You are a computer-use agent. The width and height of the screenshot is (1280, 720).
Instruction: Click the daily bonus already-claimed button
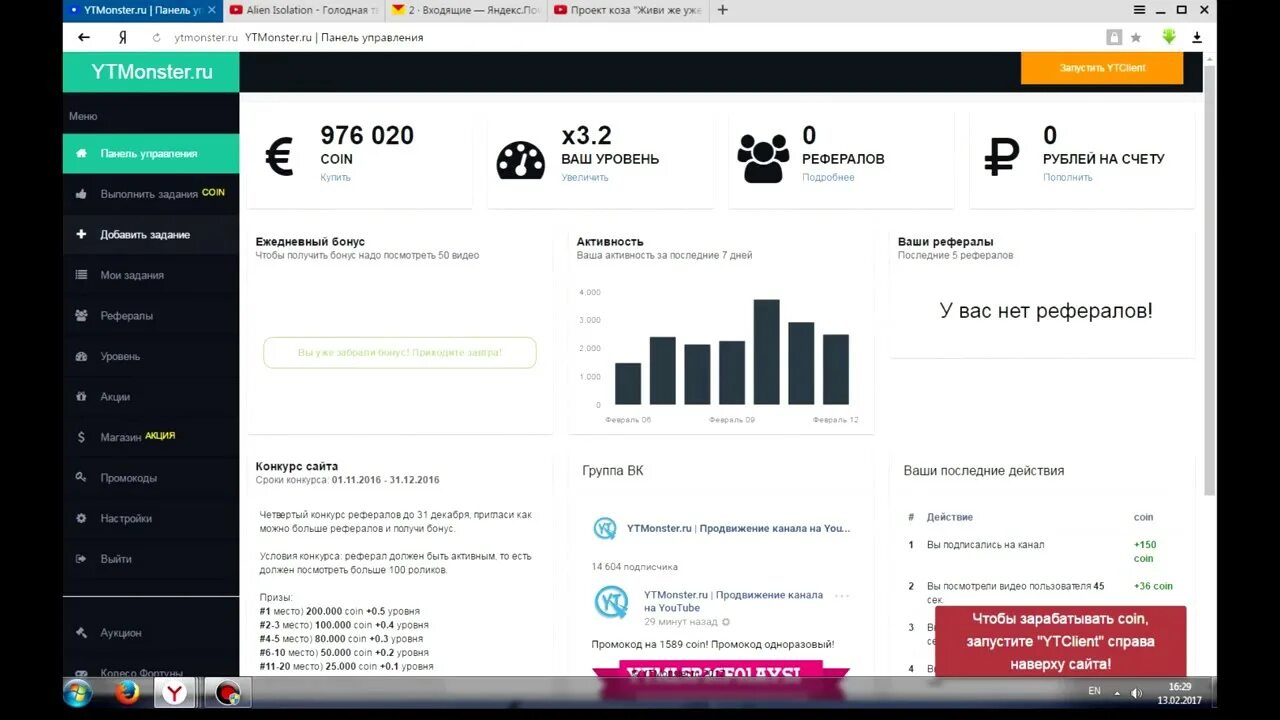click(400, 353)
